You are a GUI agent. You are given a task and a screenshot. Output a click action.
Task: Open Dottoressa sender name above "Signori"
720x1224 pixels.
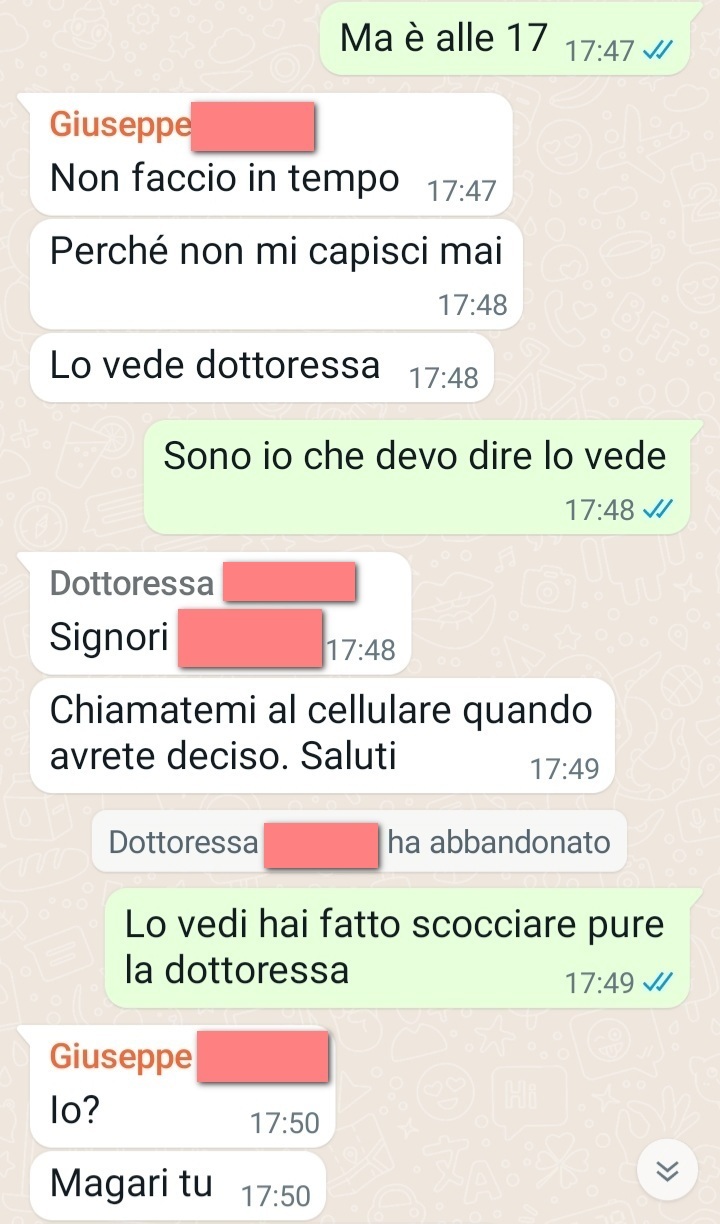(132, 584)
